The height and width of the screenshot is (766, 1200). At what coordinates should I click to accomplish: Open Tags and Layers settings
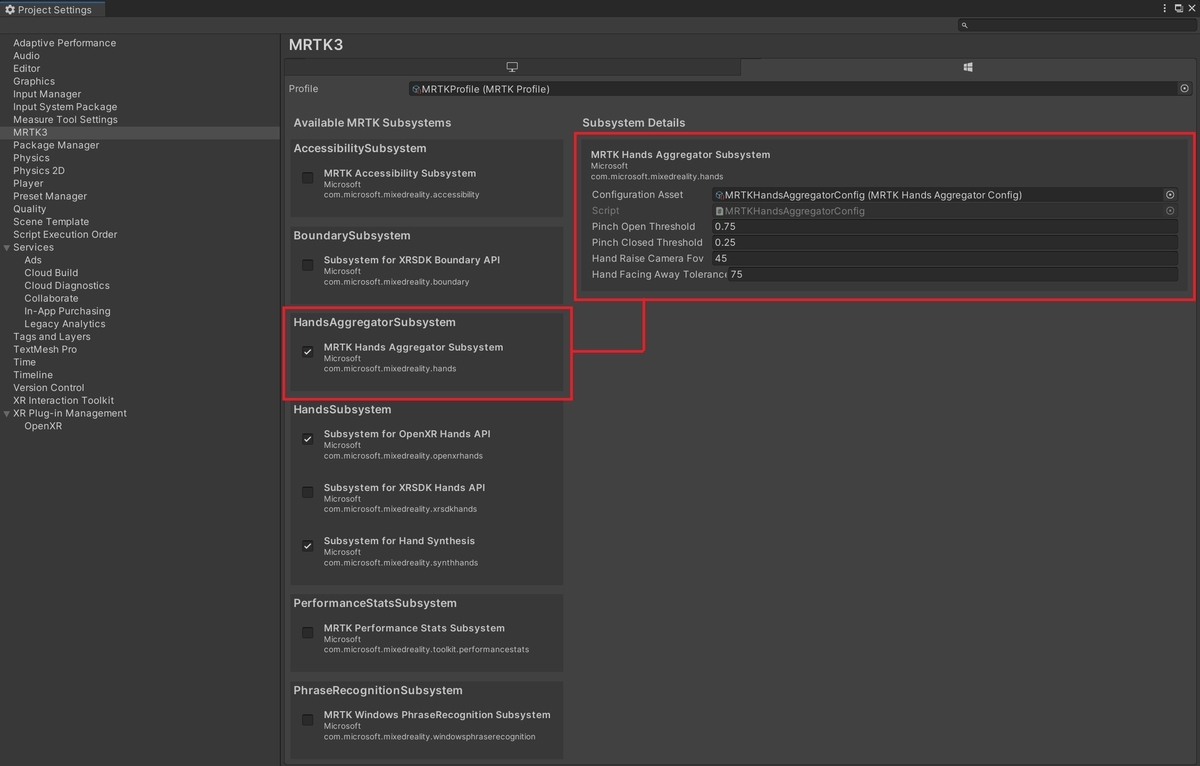(52, 337)
